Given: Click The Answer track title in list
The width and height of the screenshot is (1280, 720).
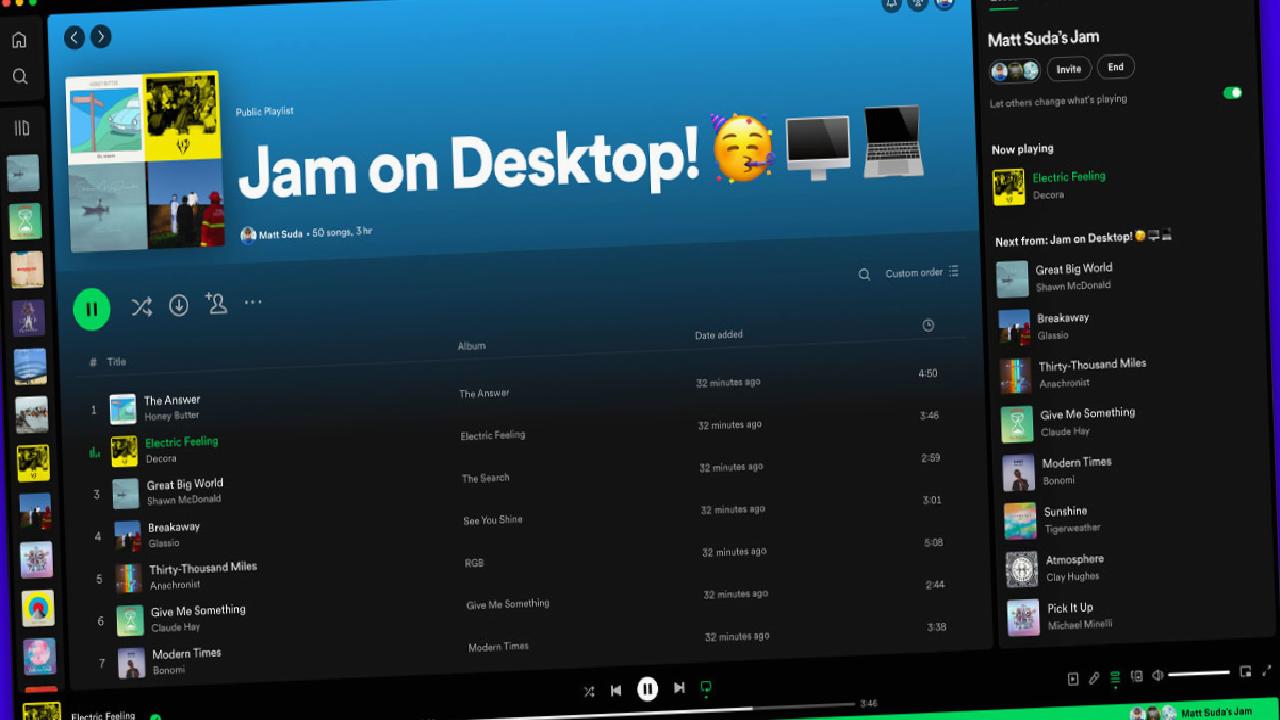Looking at the screenshot, I should pos(172,400).
